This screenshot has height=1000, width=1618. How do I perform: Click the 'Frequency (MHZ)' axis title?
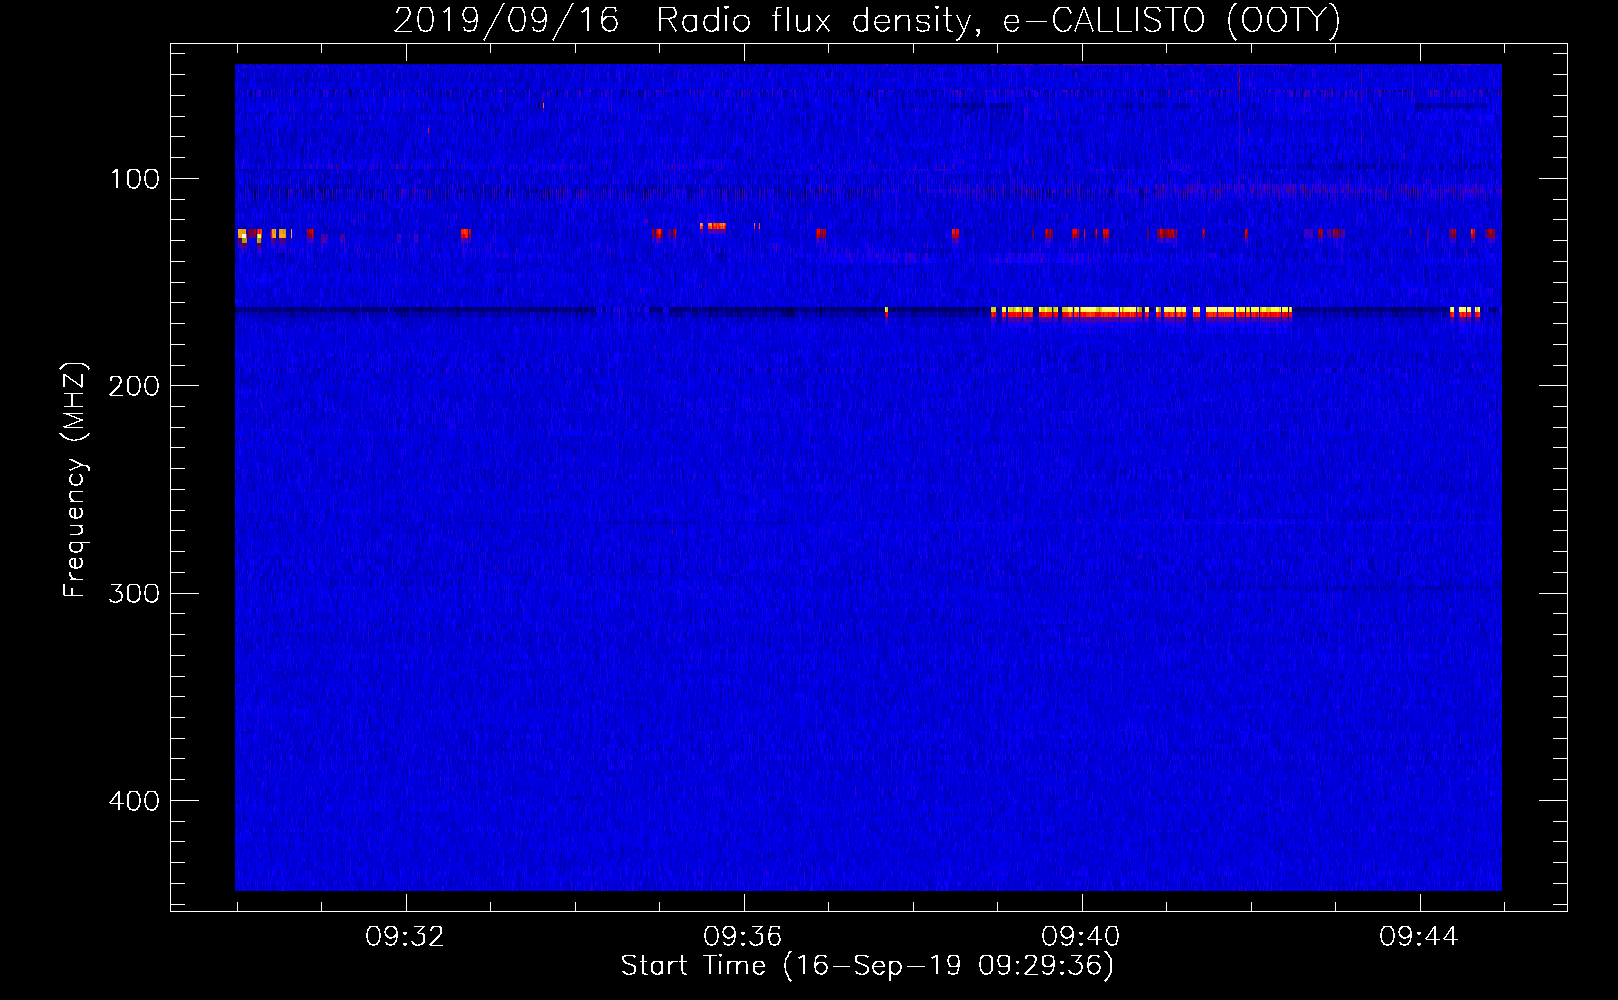(x=75, y=479)
